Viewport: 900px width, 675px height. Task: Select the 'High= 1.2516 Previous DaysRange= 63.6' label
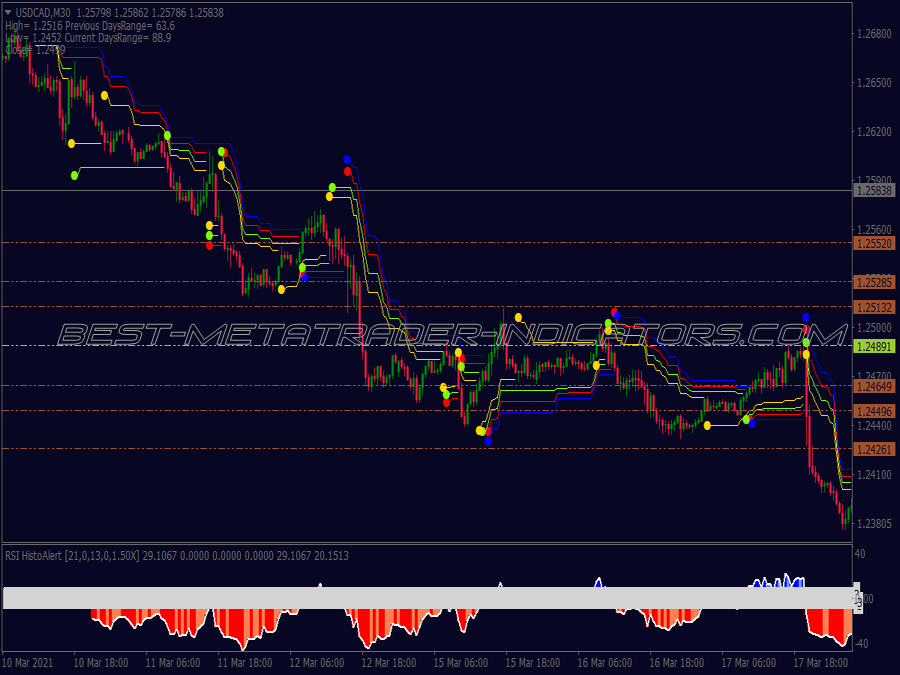point(90,26)
